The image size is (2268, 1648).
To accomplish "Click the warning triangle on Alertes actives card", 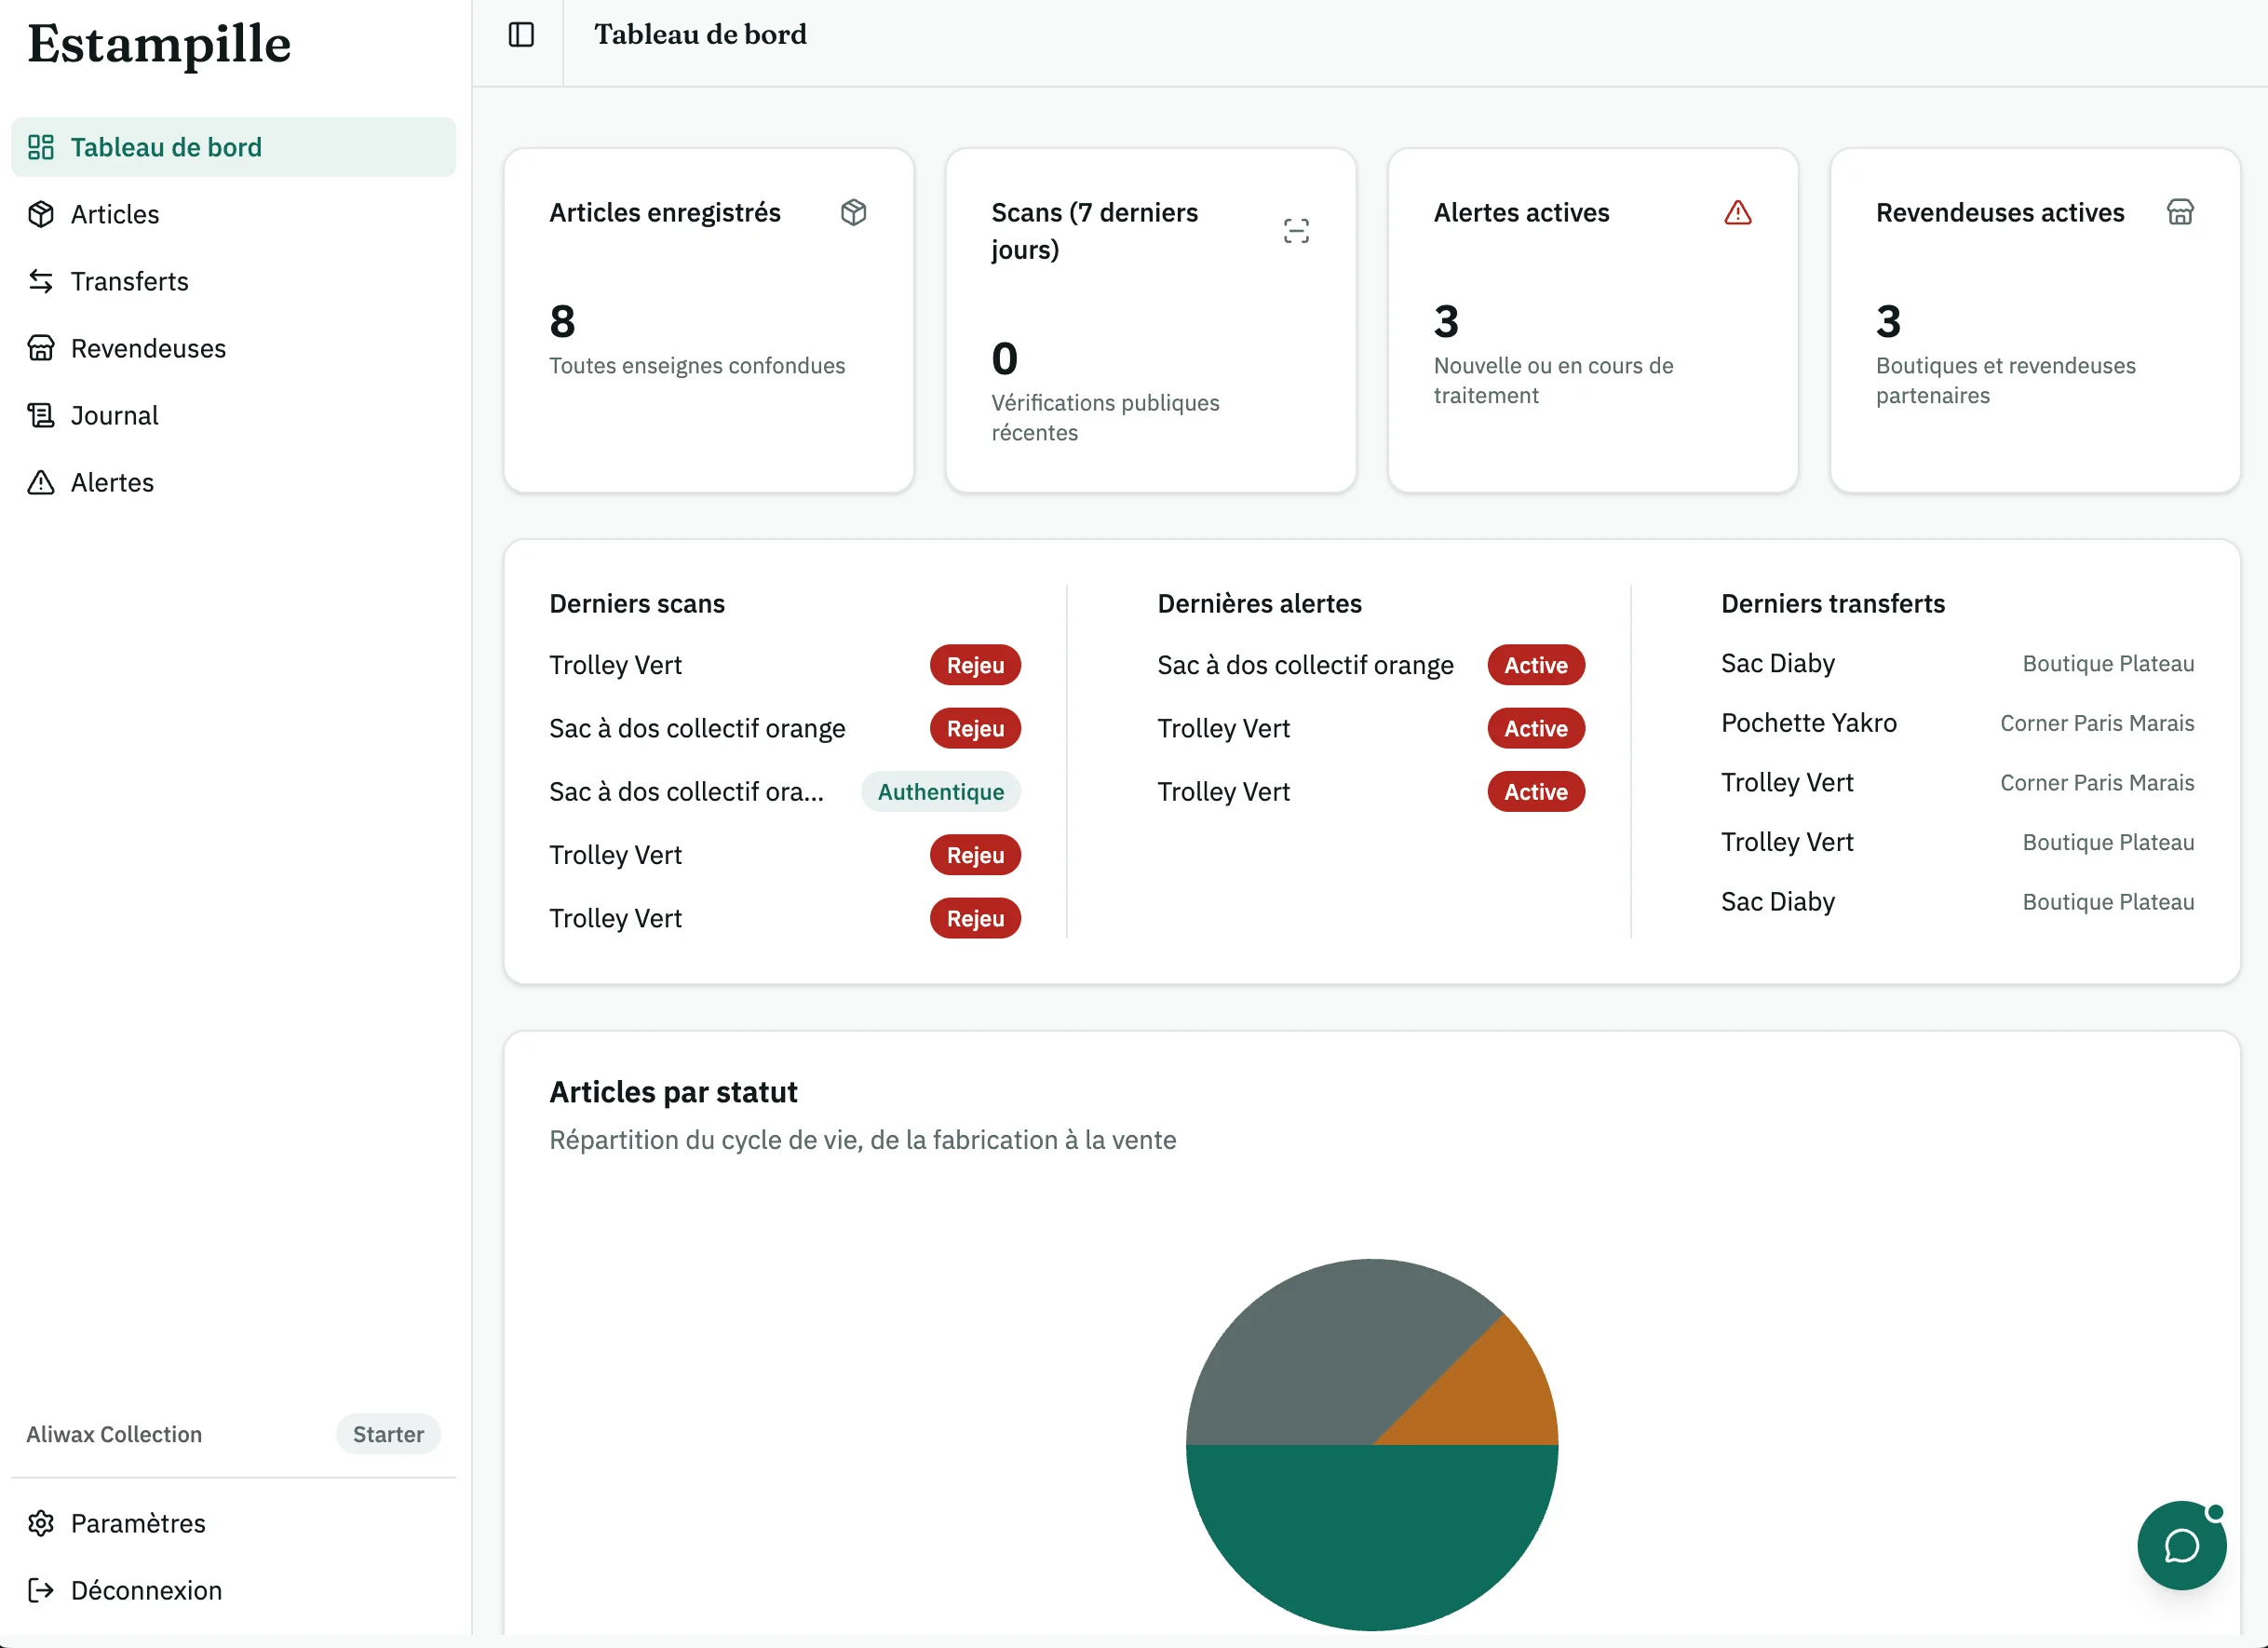I will pos(1738,212).
